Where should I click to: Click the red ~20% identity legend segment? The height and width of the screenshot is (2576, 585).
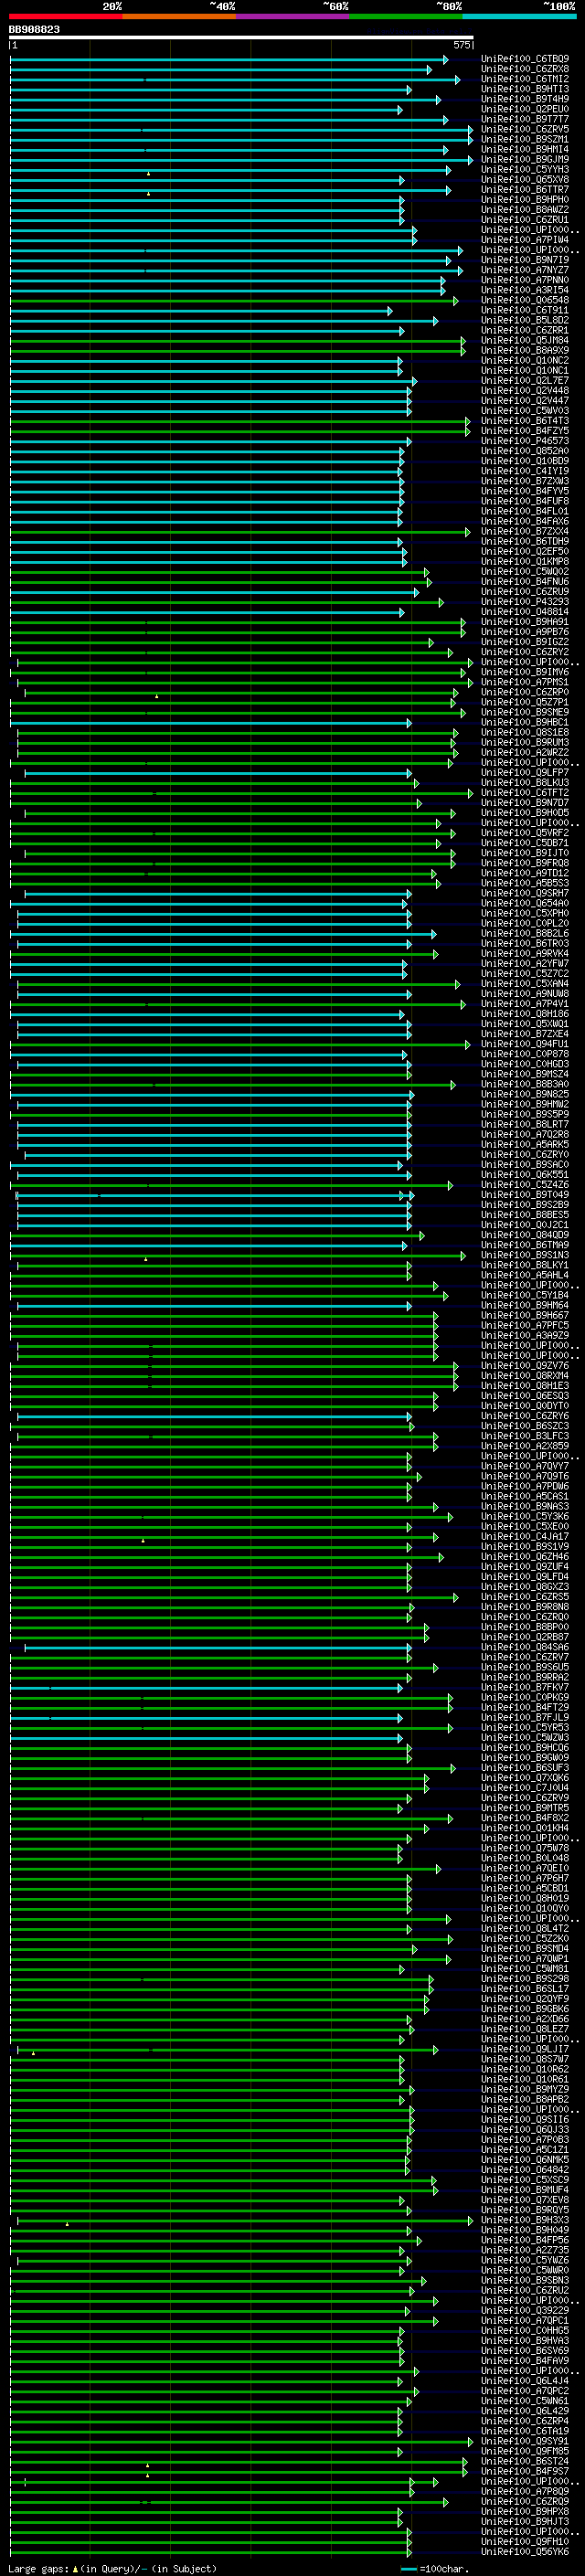point(66,16)
